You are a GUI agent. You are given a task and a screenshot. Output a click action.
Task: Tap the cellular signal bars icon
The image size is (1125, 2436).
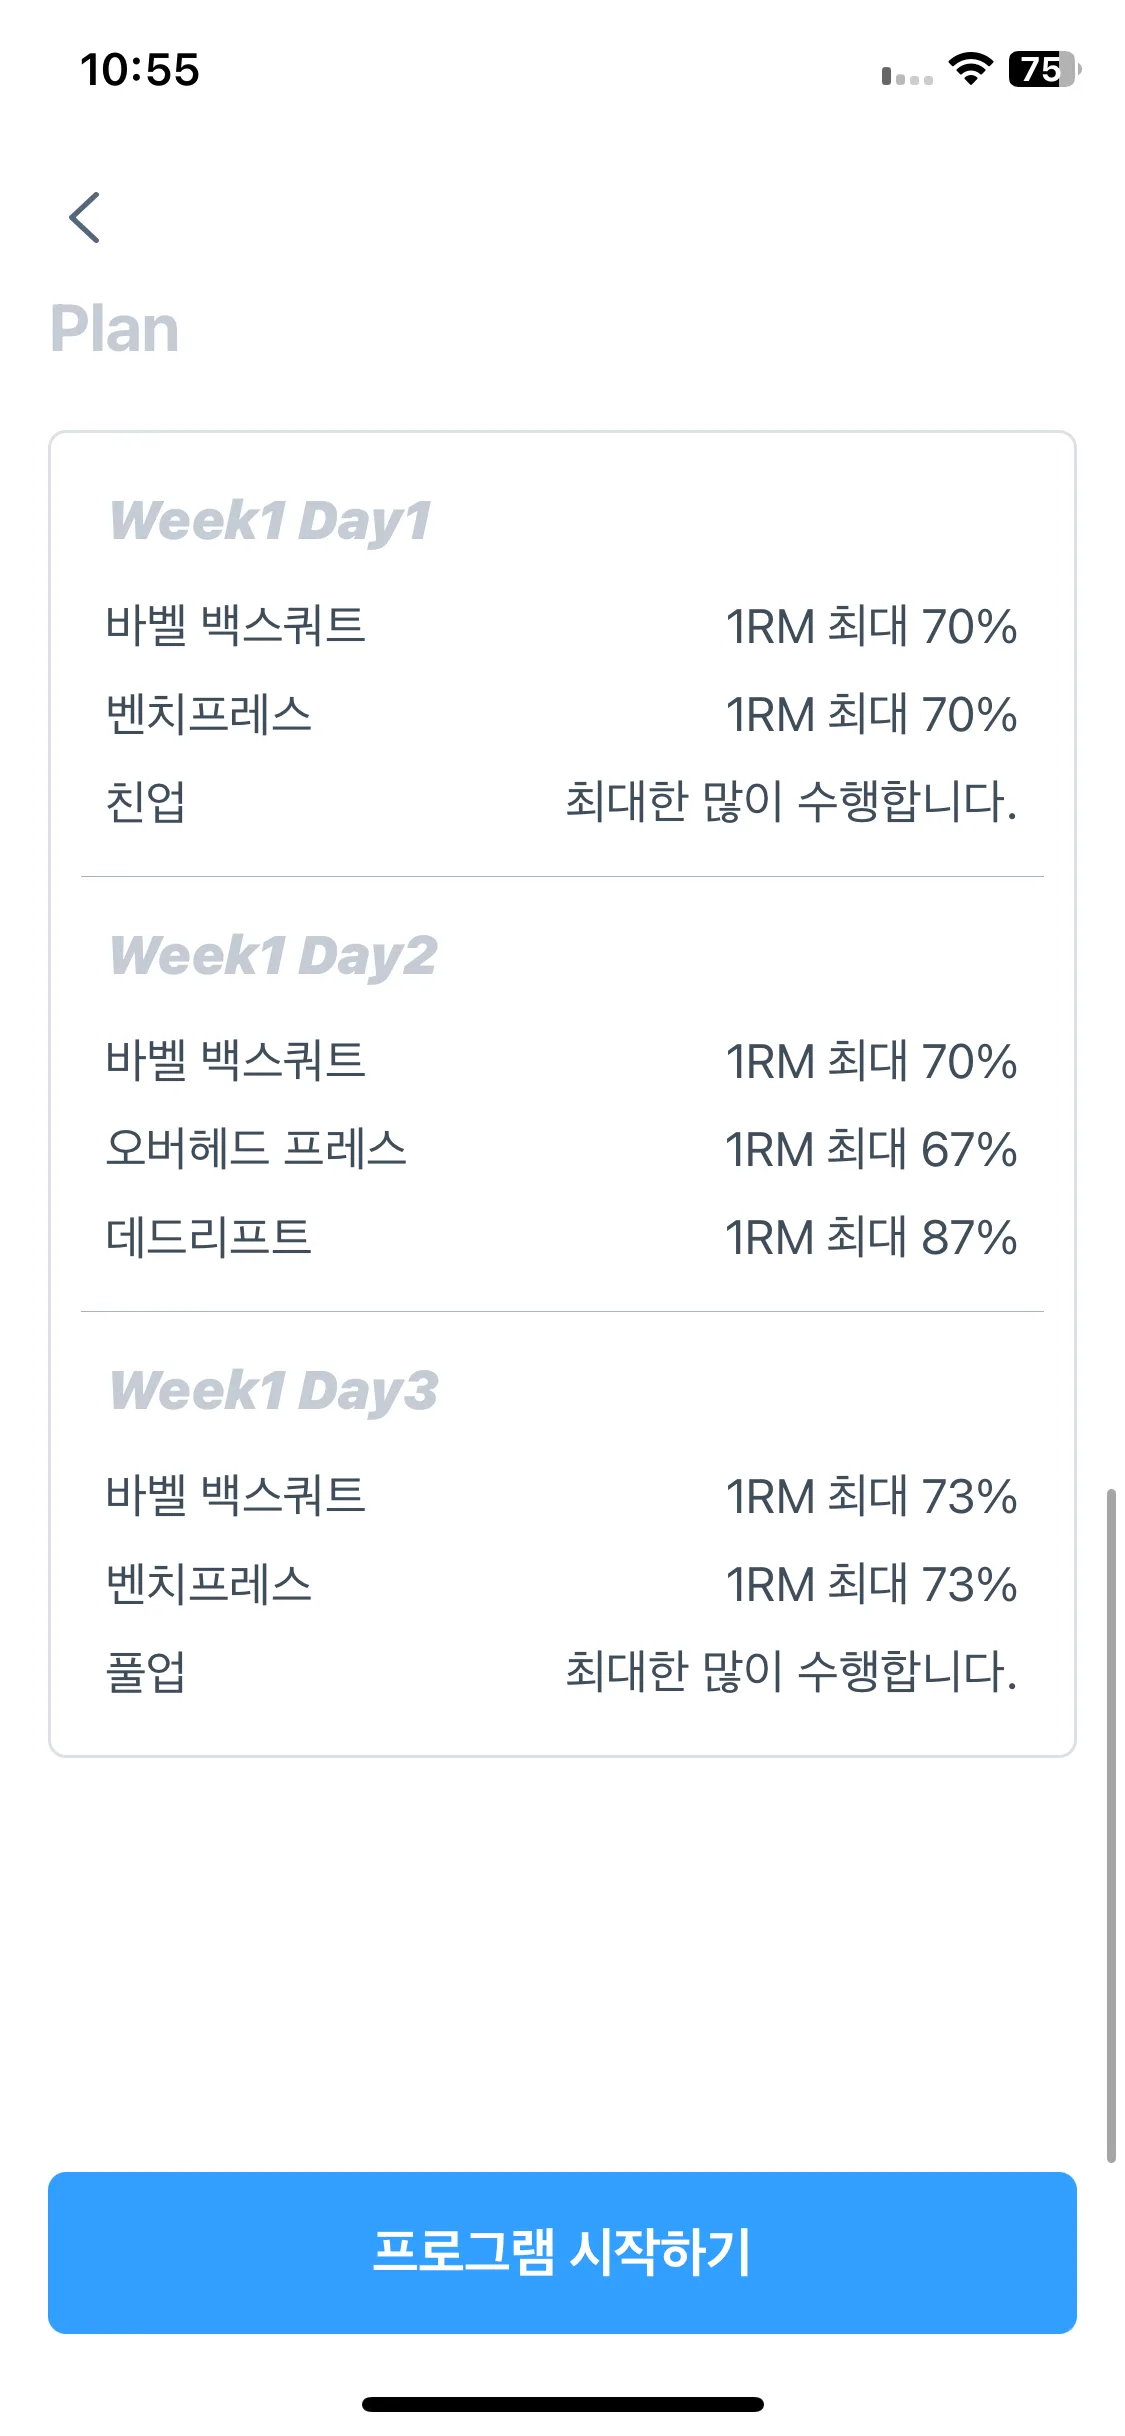tap(907, 76)
